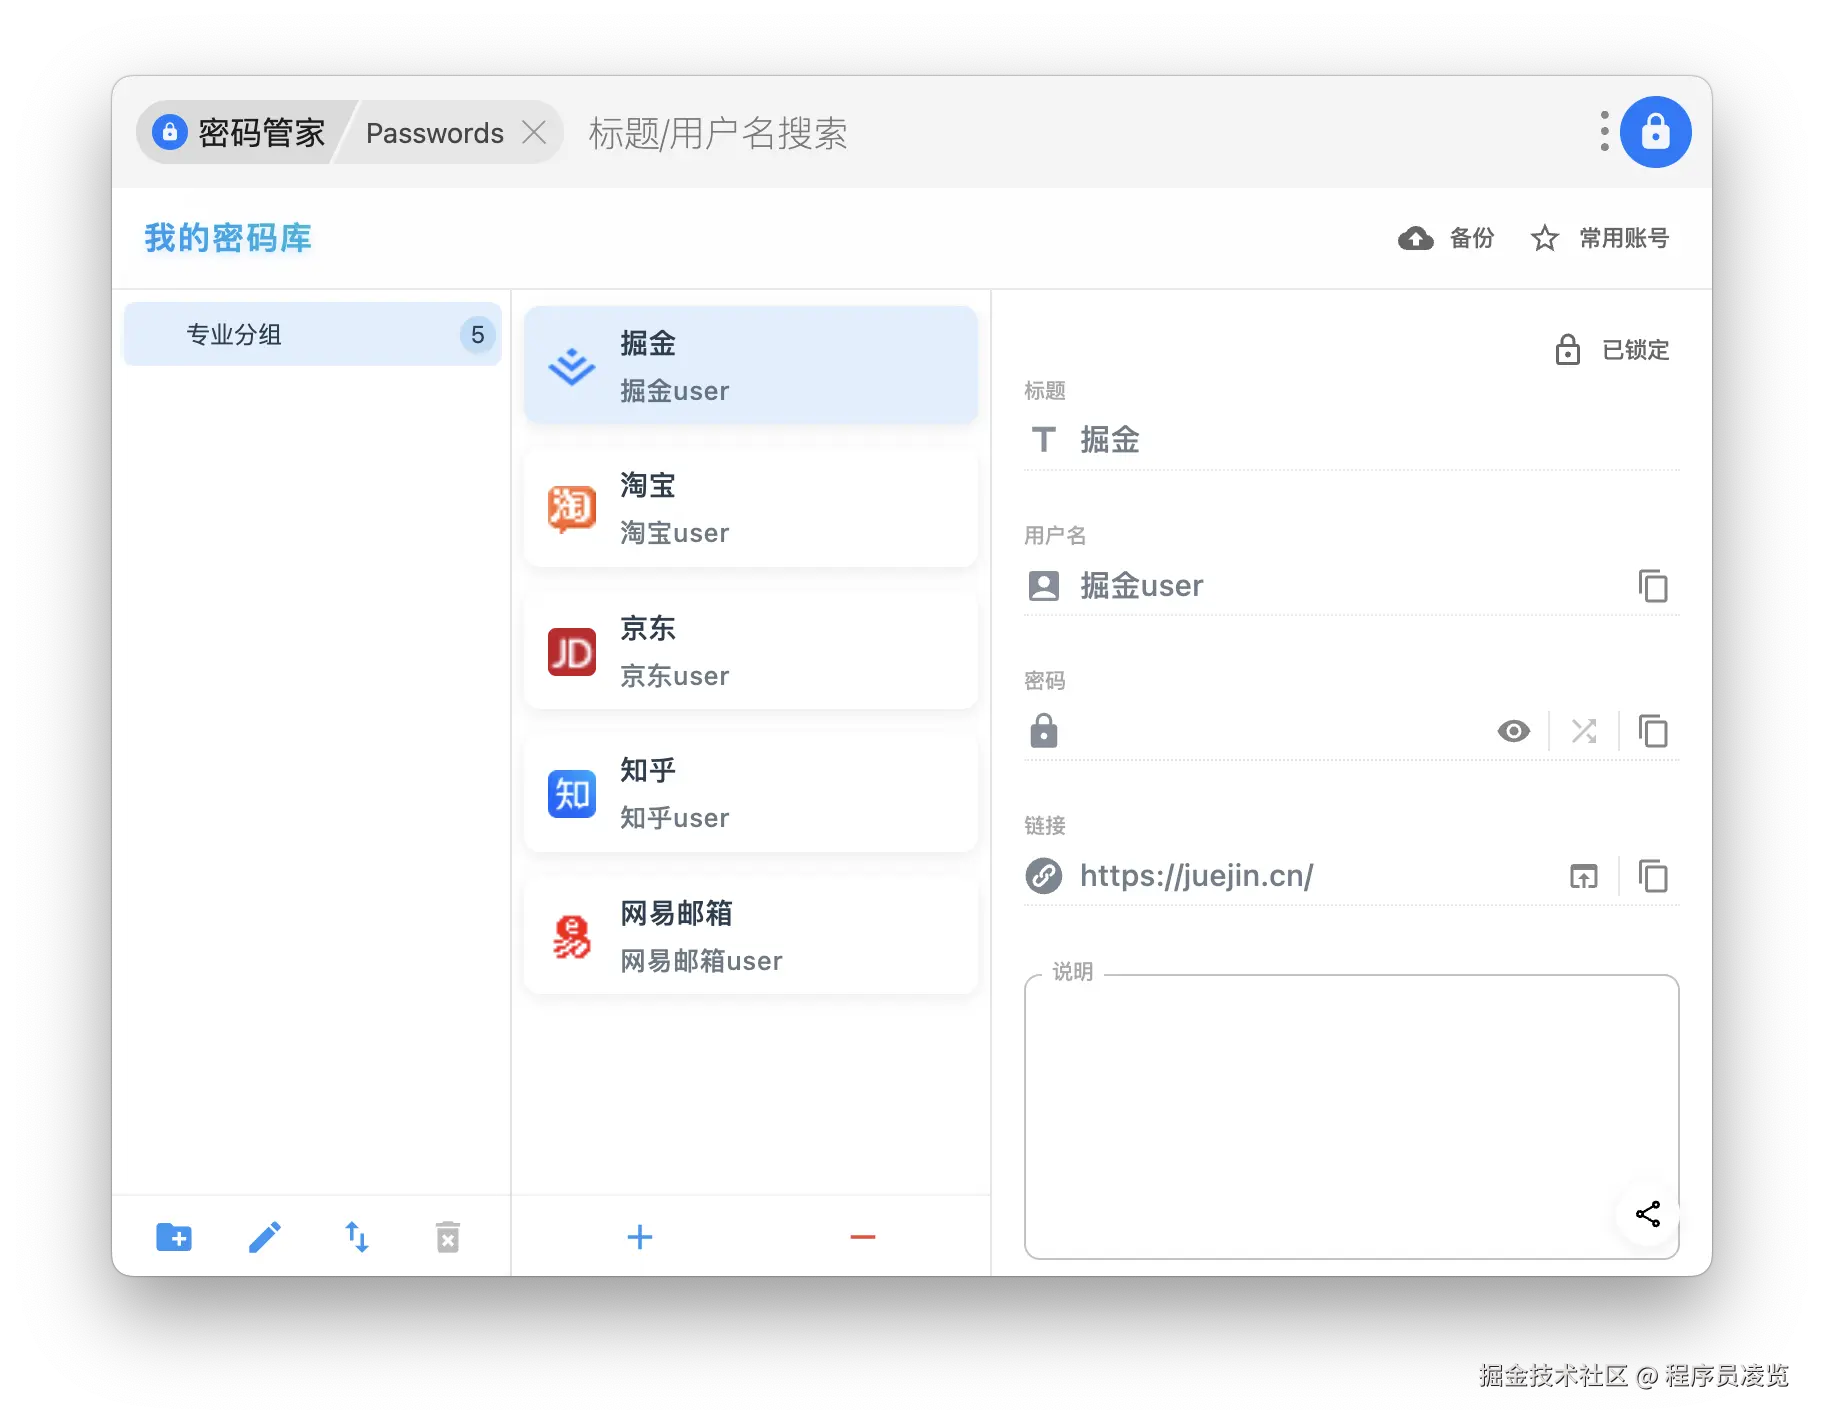1824x1424 pixels.
Task: Click the 备份 backup cloud icon
Action: click(1415, 238)
